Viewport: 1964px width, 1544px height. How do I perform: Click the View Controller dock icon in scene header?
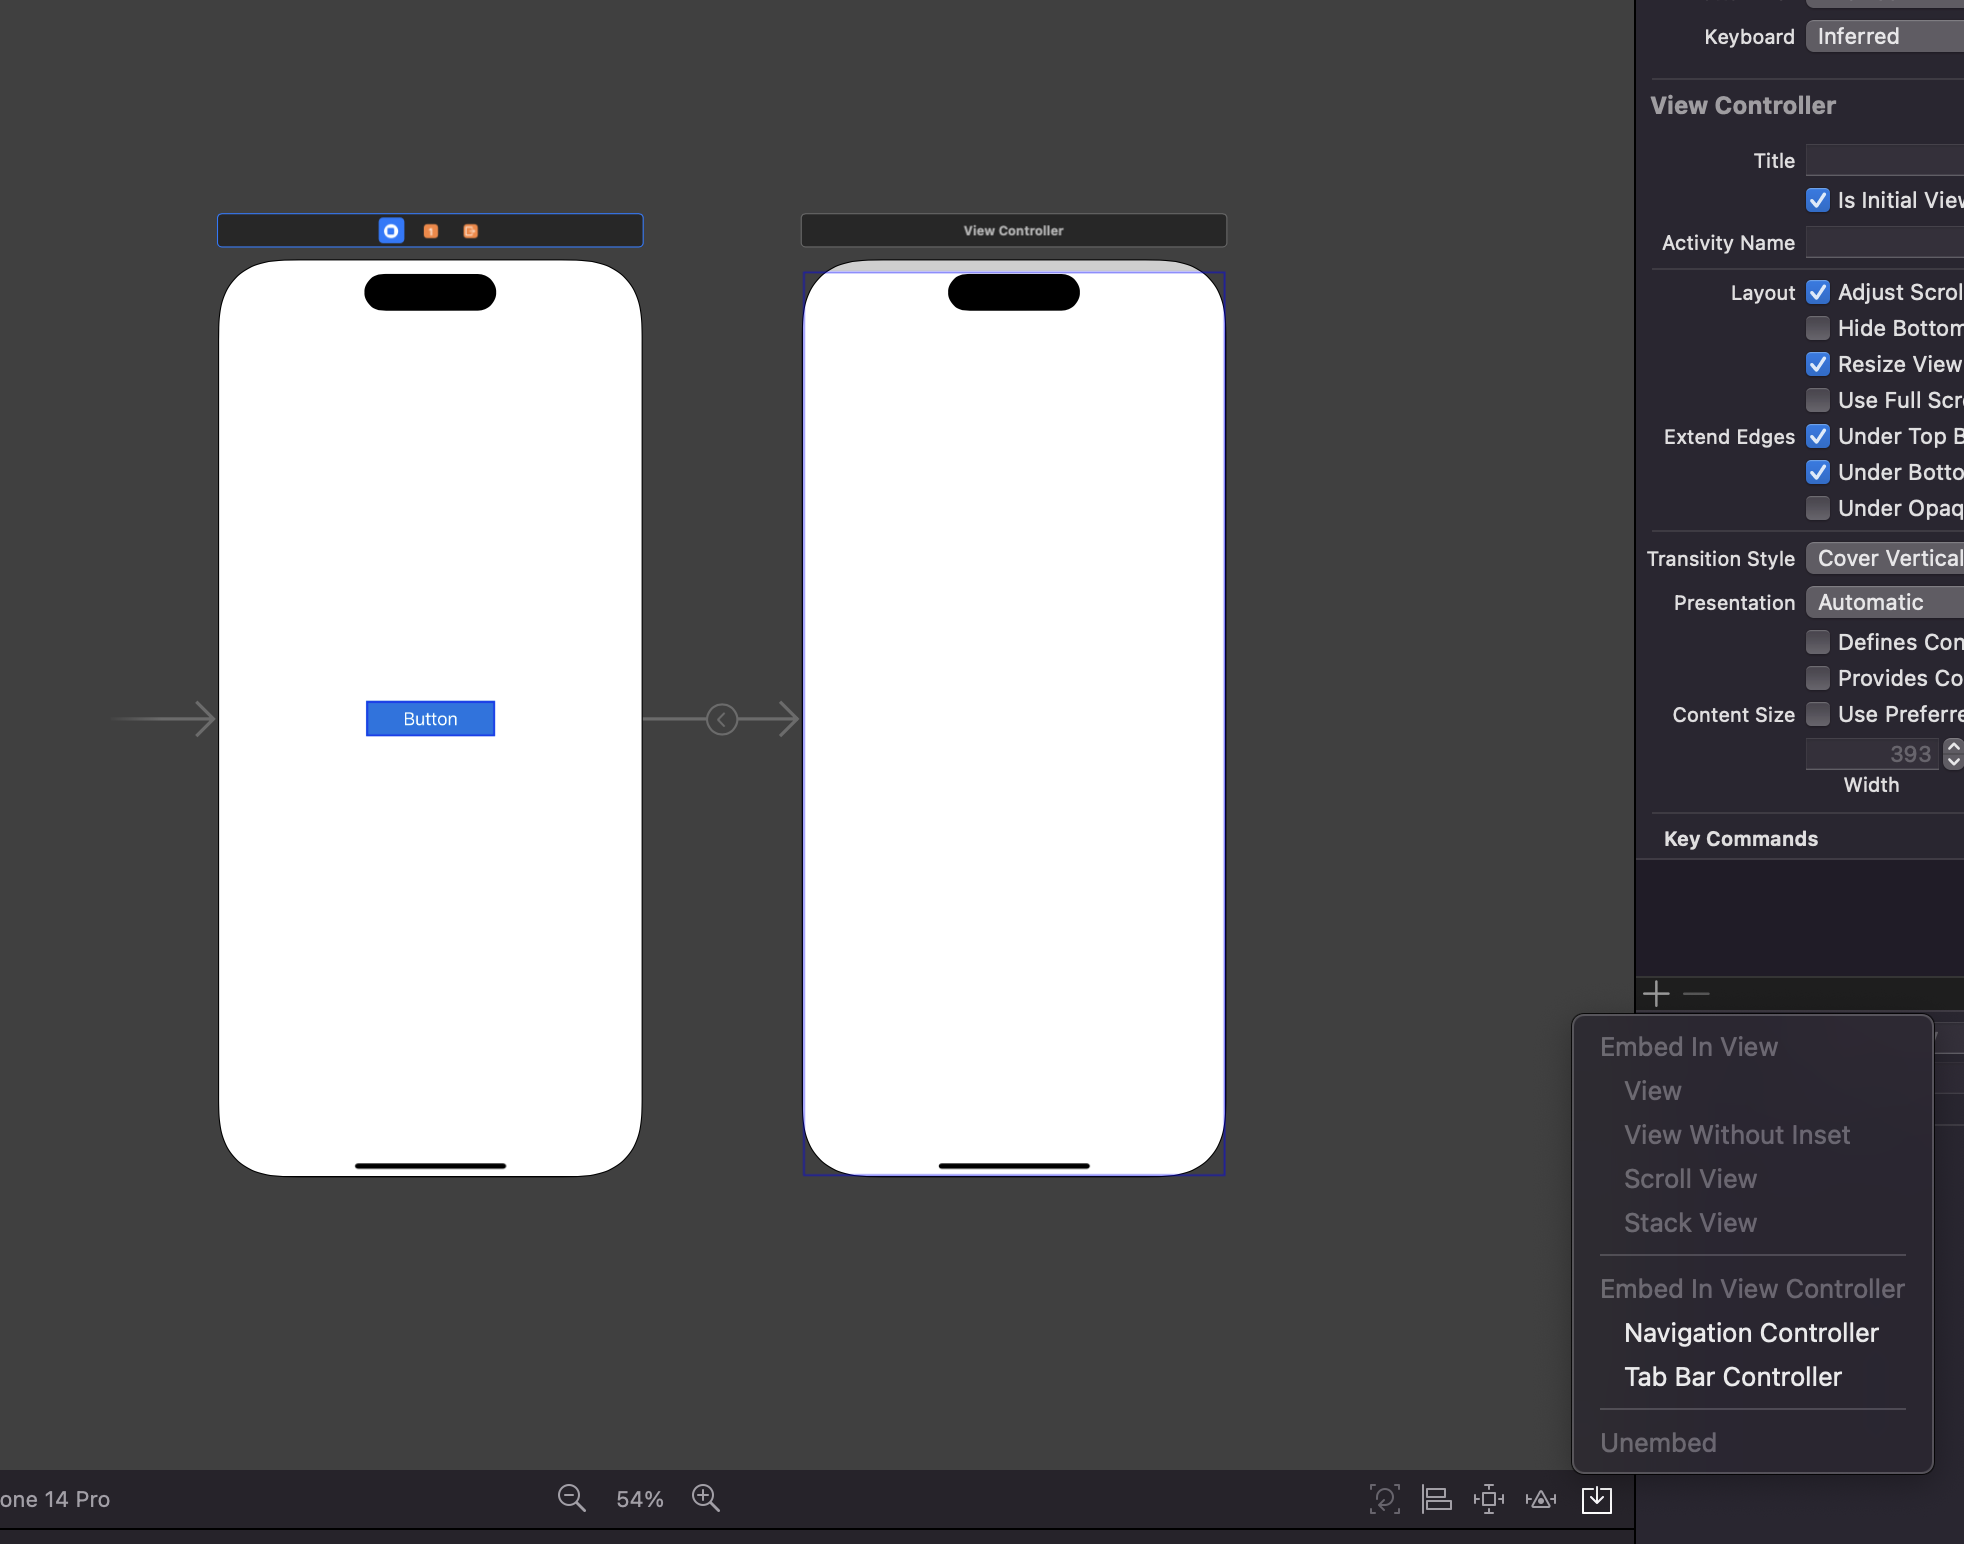click(x=391, y=231)
